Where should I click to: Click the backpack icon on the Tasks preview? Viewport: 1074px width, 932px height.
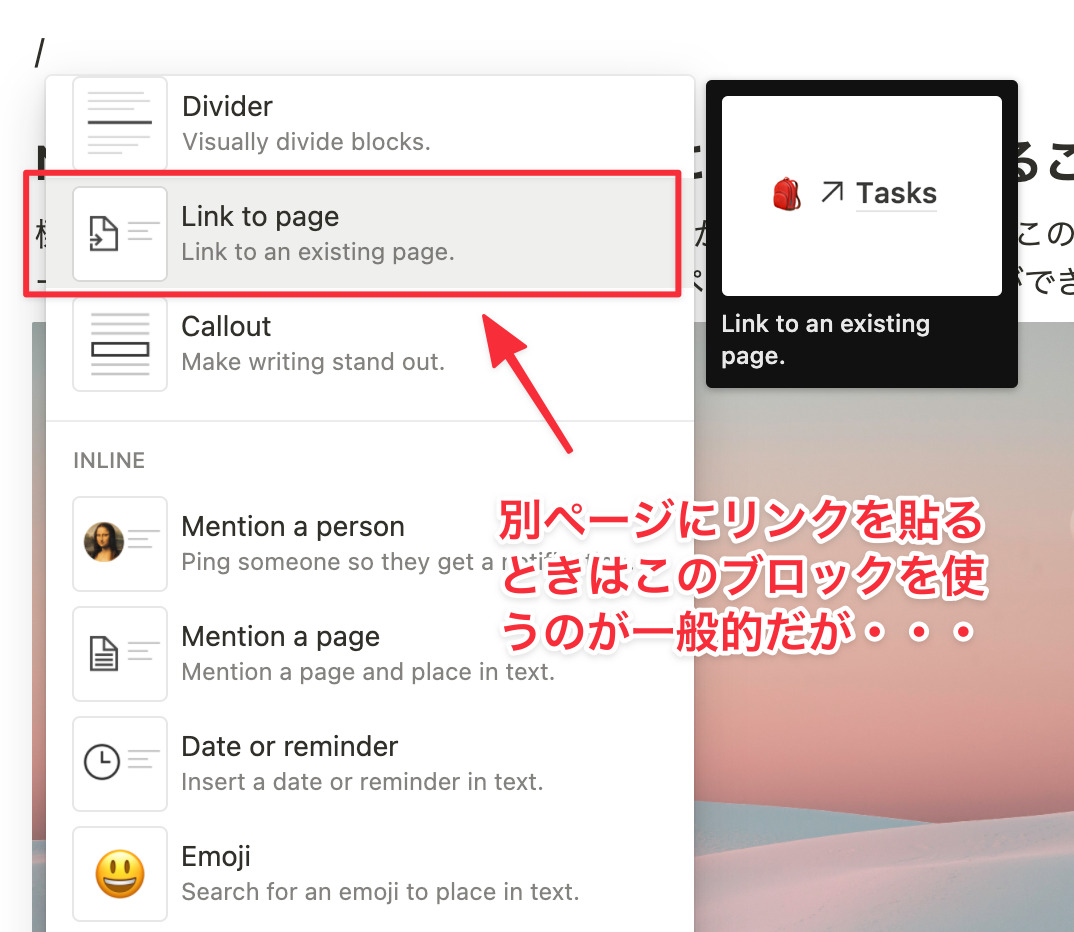787,194
